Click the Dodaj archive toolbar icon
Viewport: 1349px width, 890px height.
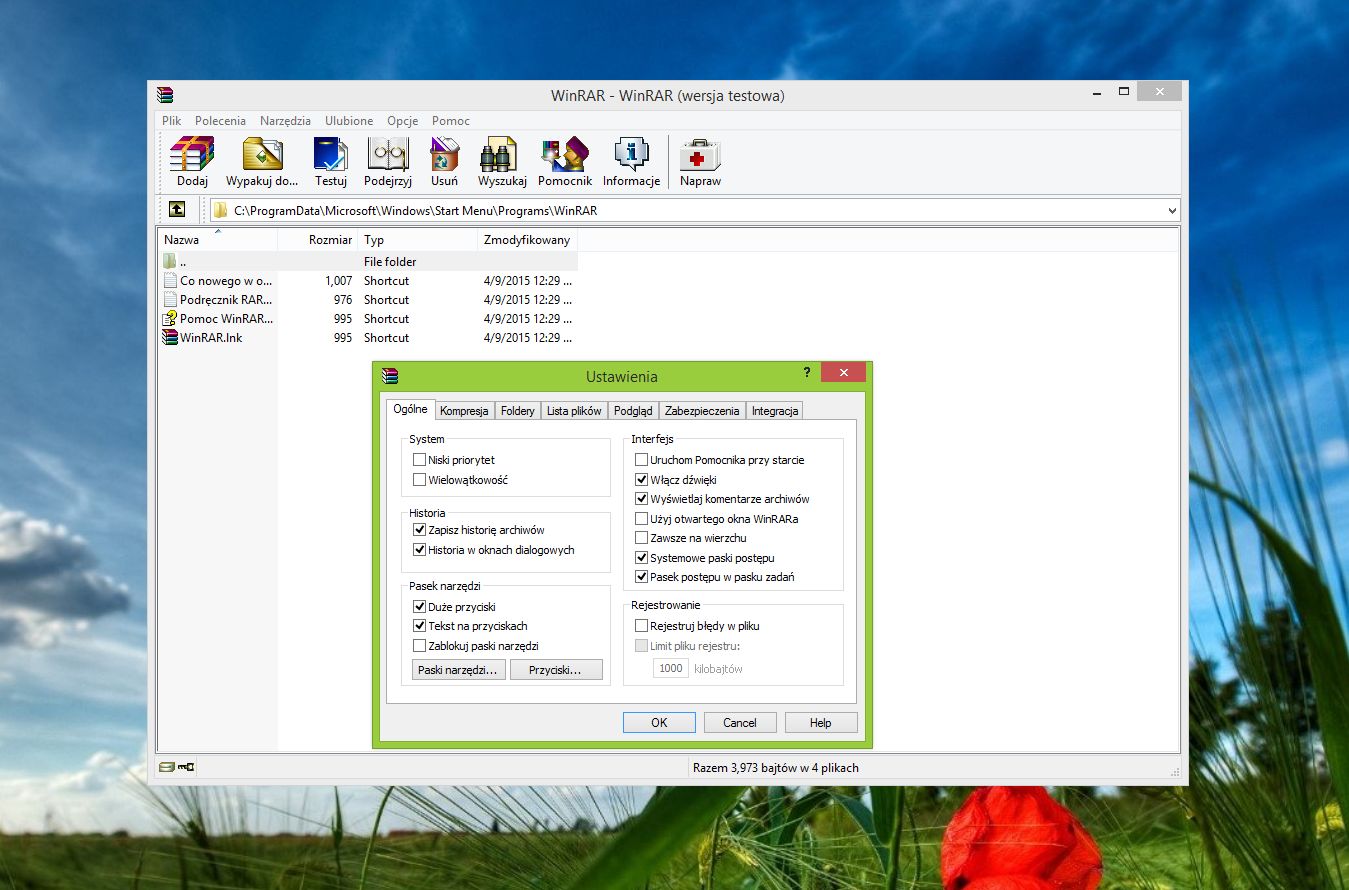point(192,162)
